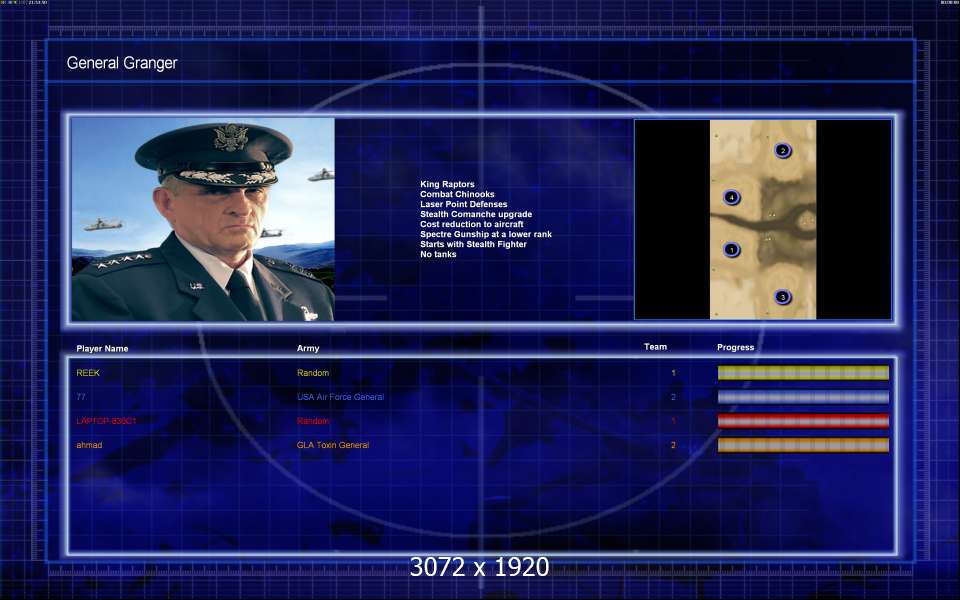
Task: Click start position marker 4 on the map
Action: coord(732,198)
